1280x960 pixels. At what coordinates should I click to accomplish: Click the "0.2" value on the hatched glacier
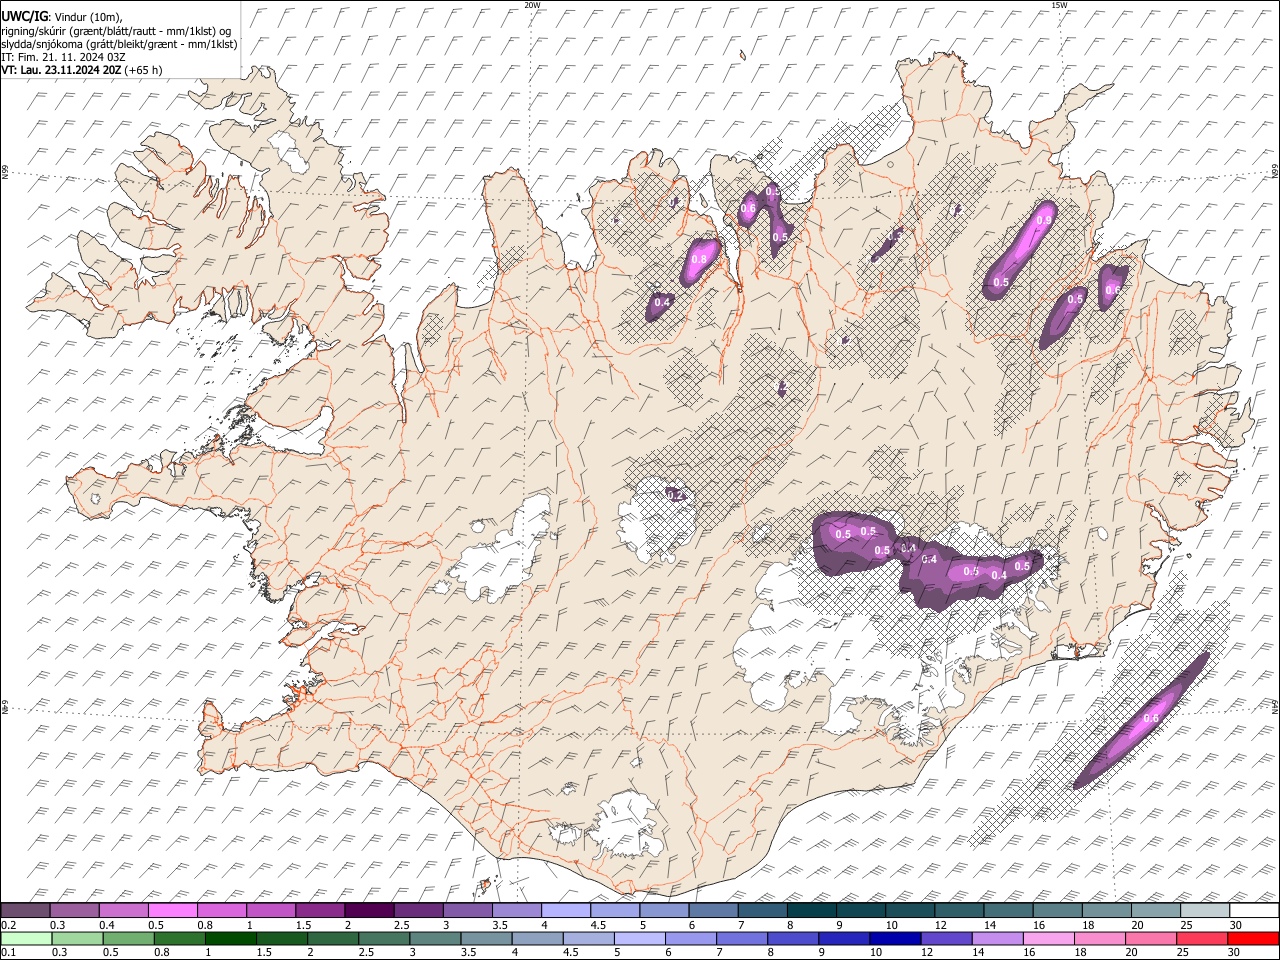click(675, 495)
